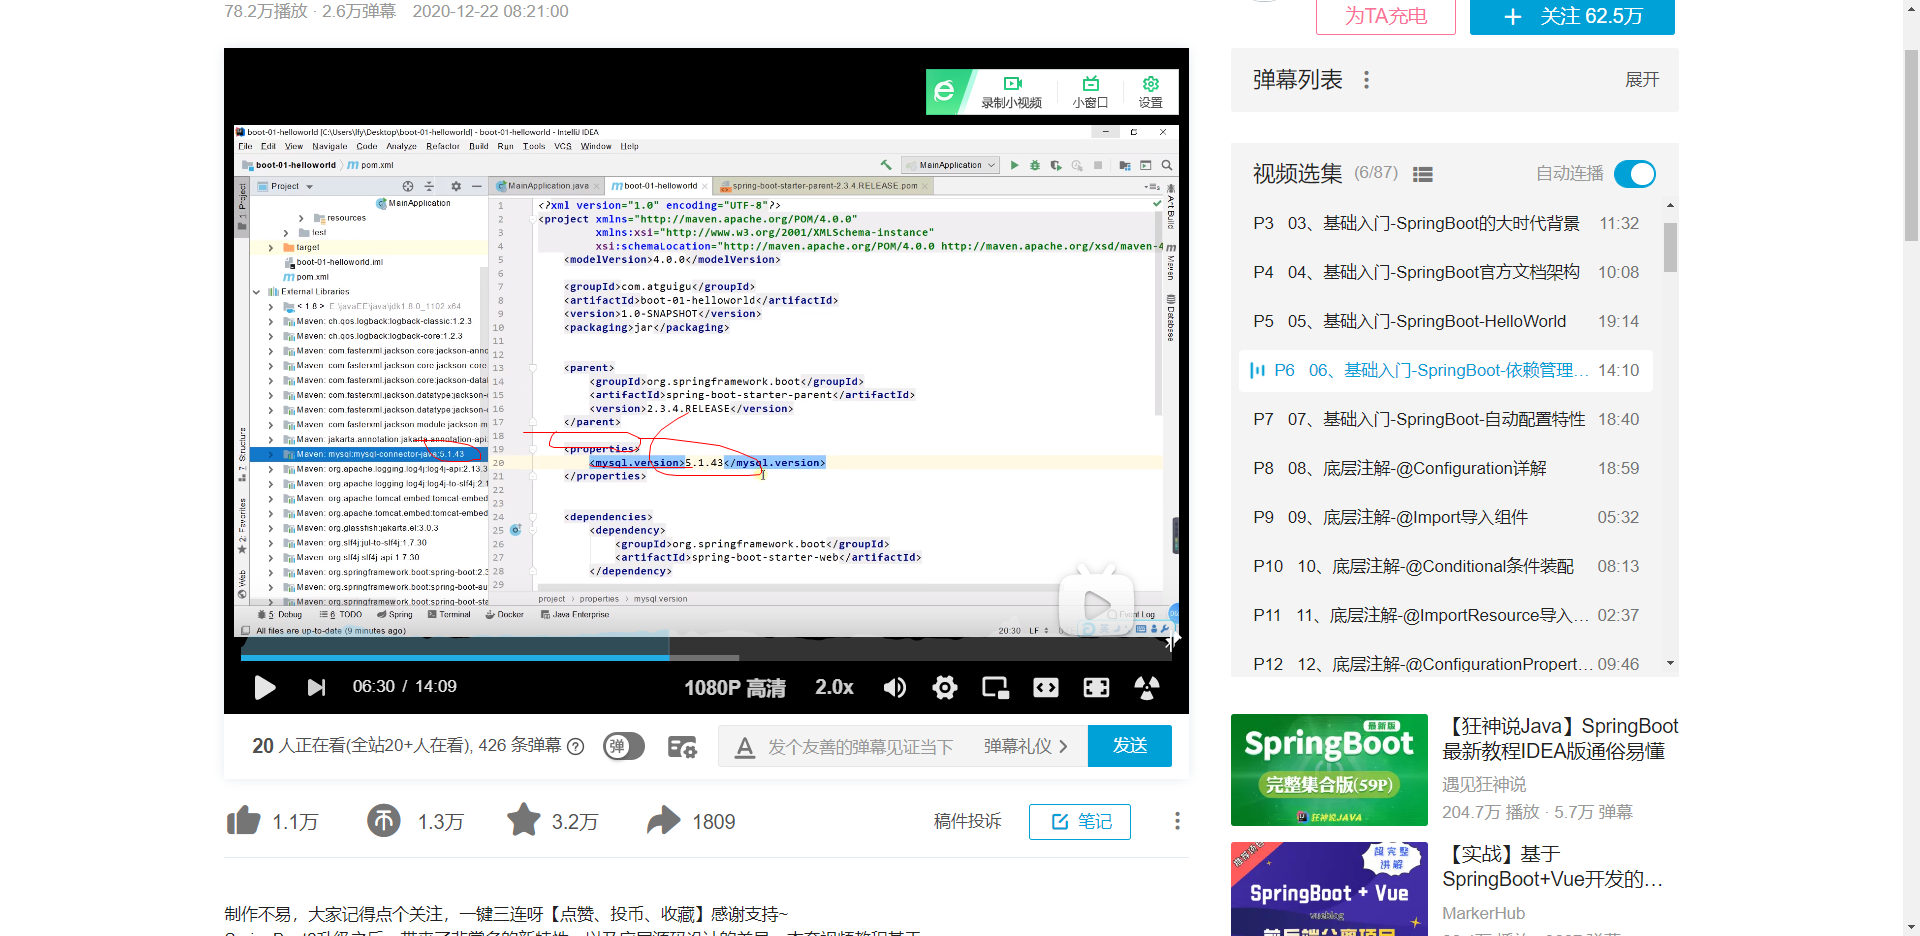Click 小窗口 mini window overlay button

[x=1090, y=92]
